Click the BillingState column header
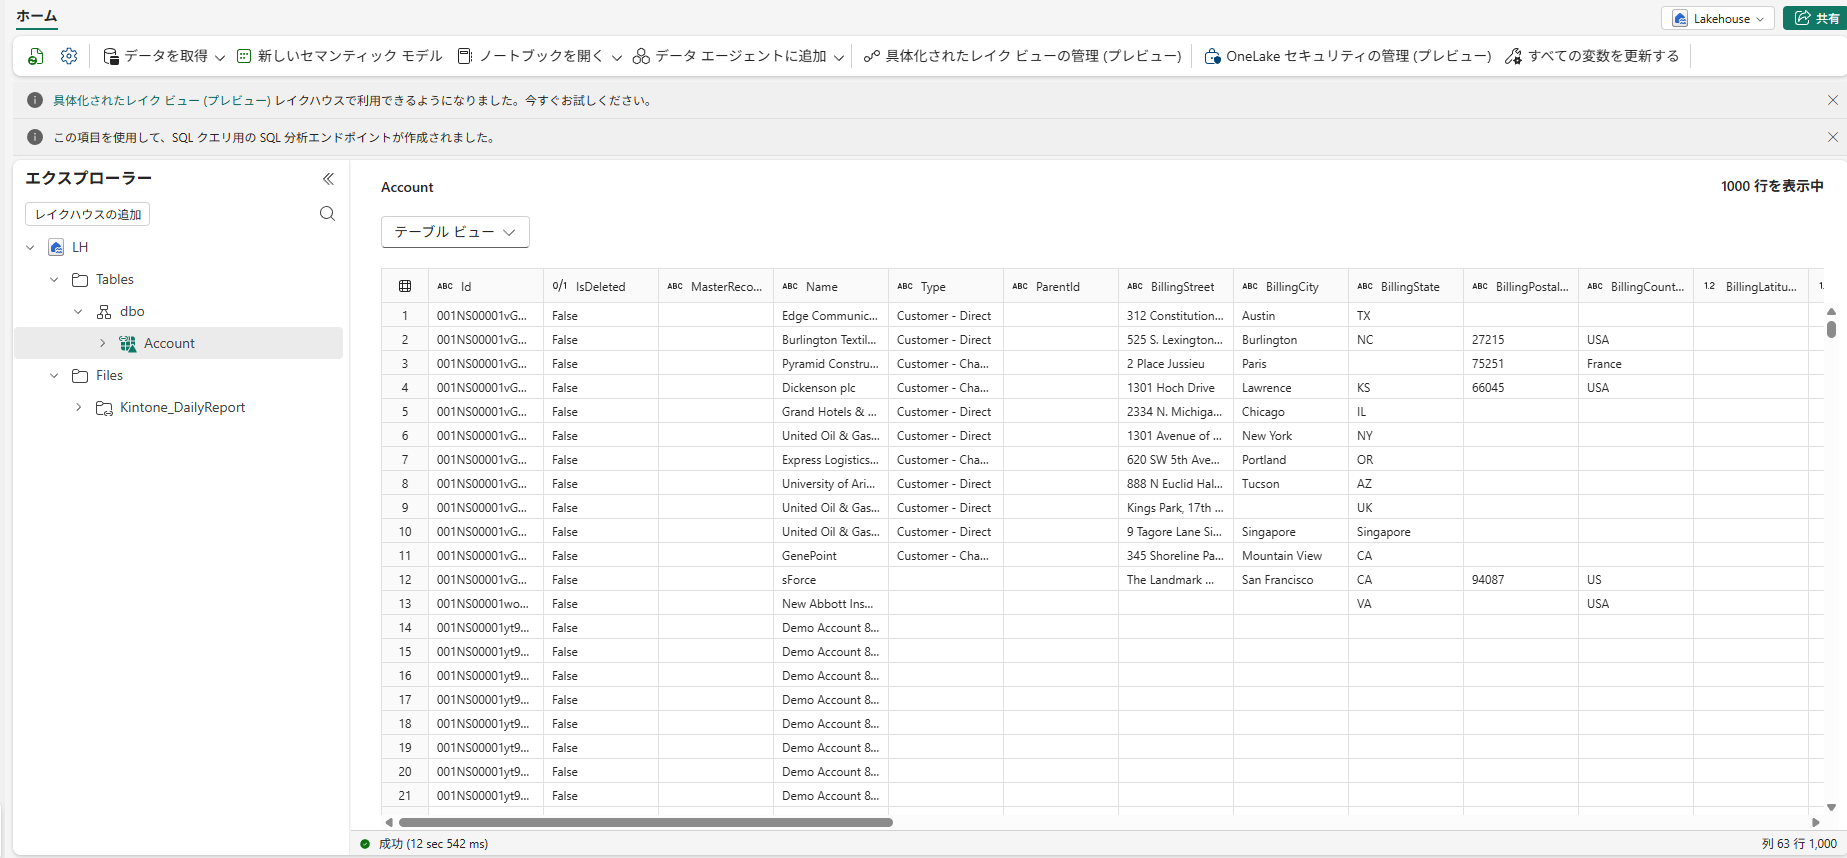1847x858 pixels. [x=1406, y=286]
